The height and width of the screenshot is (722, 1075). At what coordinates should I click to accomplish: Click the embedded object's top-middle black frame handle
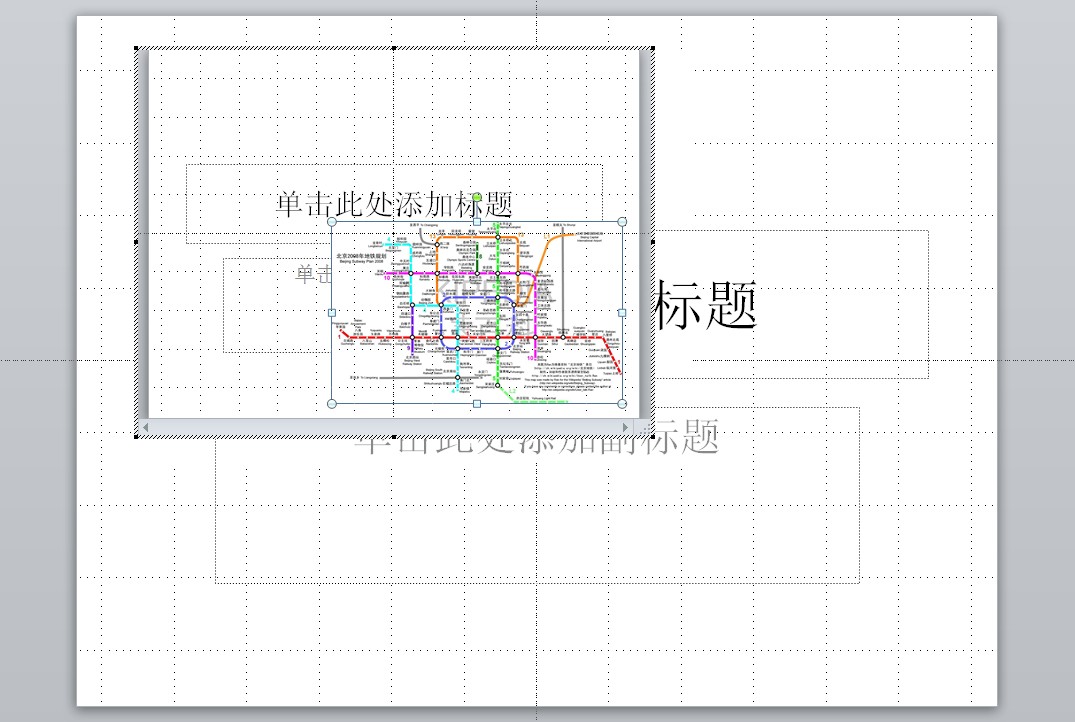point(394,49)
